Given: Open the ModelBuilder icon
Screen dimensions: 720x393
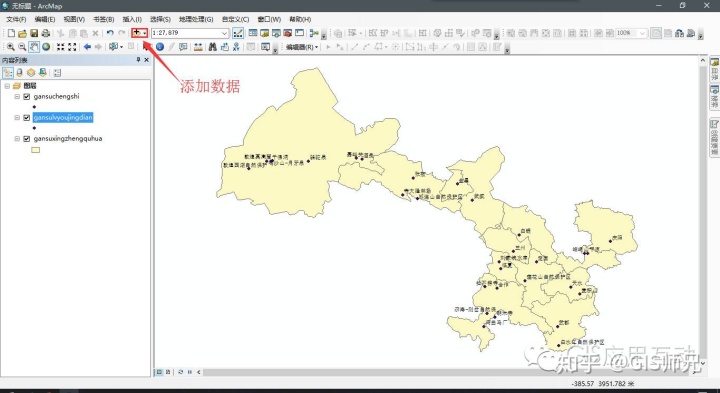Looking at the screenshot, I should pos(314,33).
